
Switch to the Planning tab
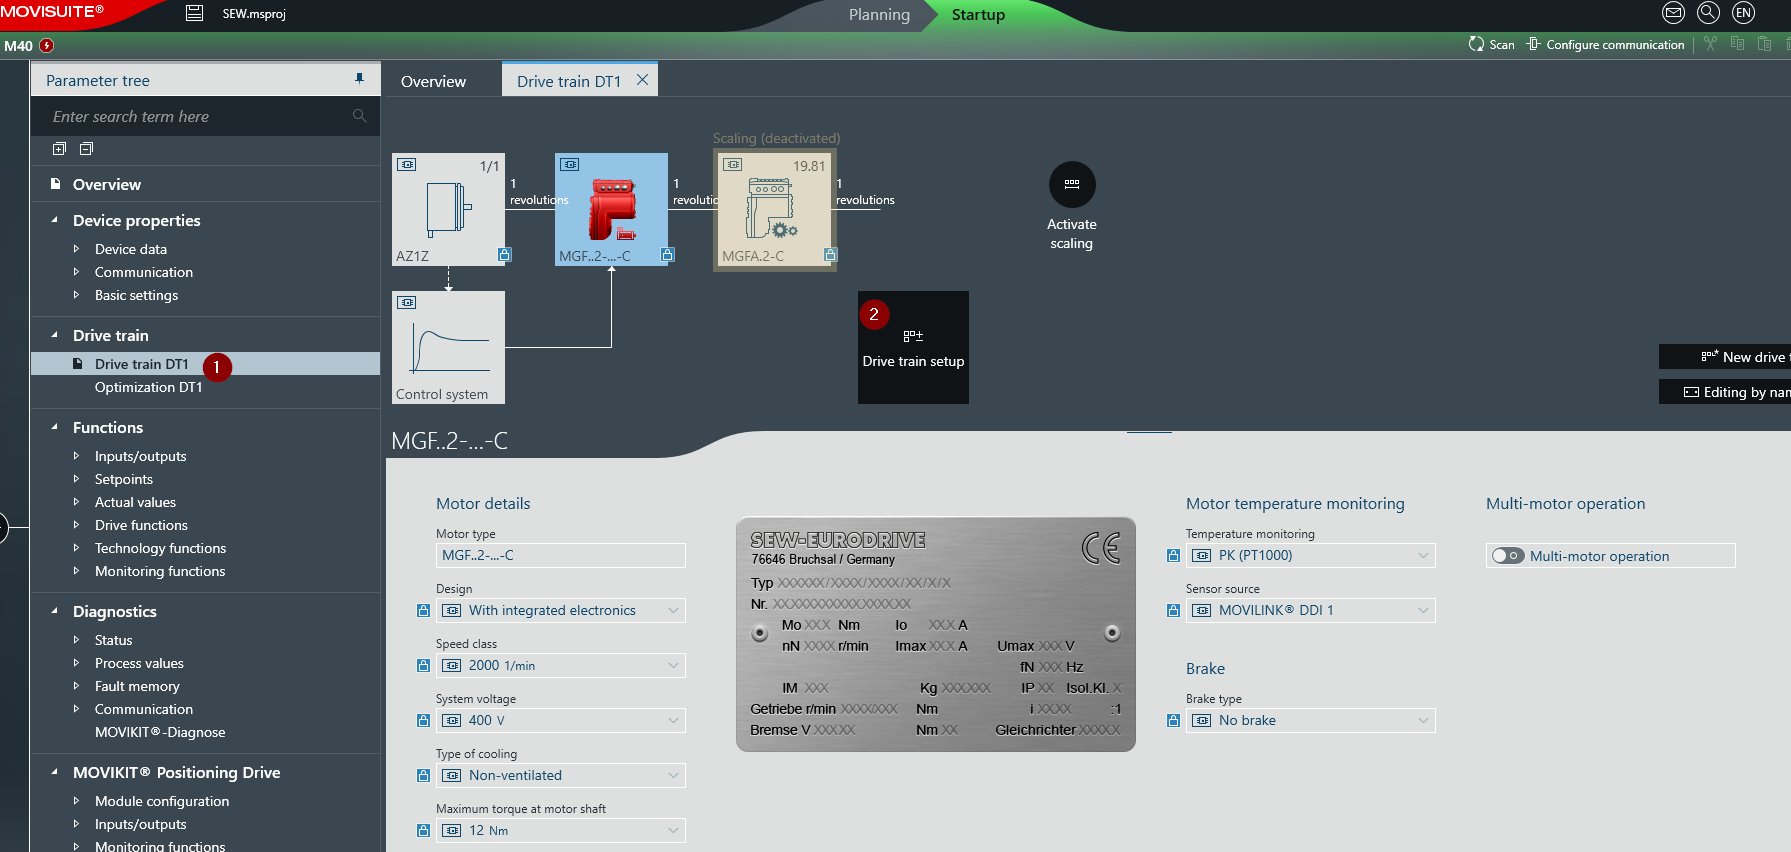pos(879,15)
